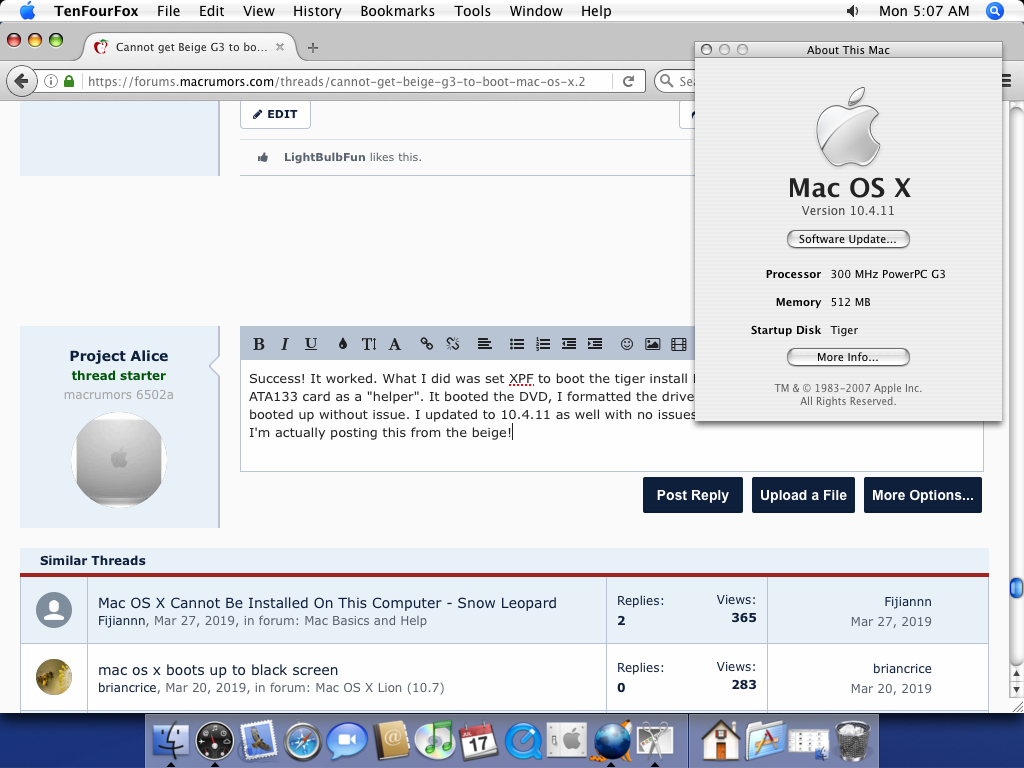
Task: Open the Trash in the Dock
Action: (x=853, y=741)
